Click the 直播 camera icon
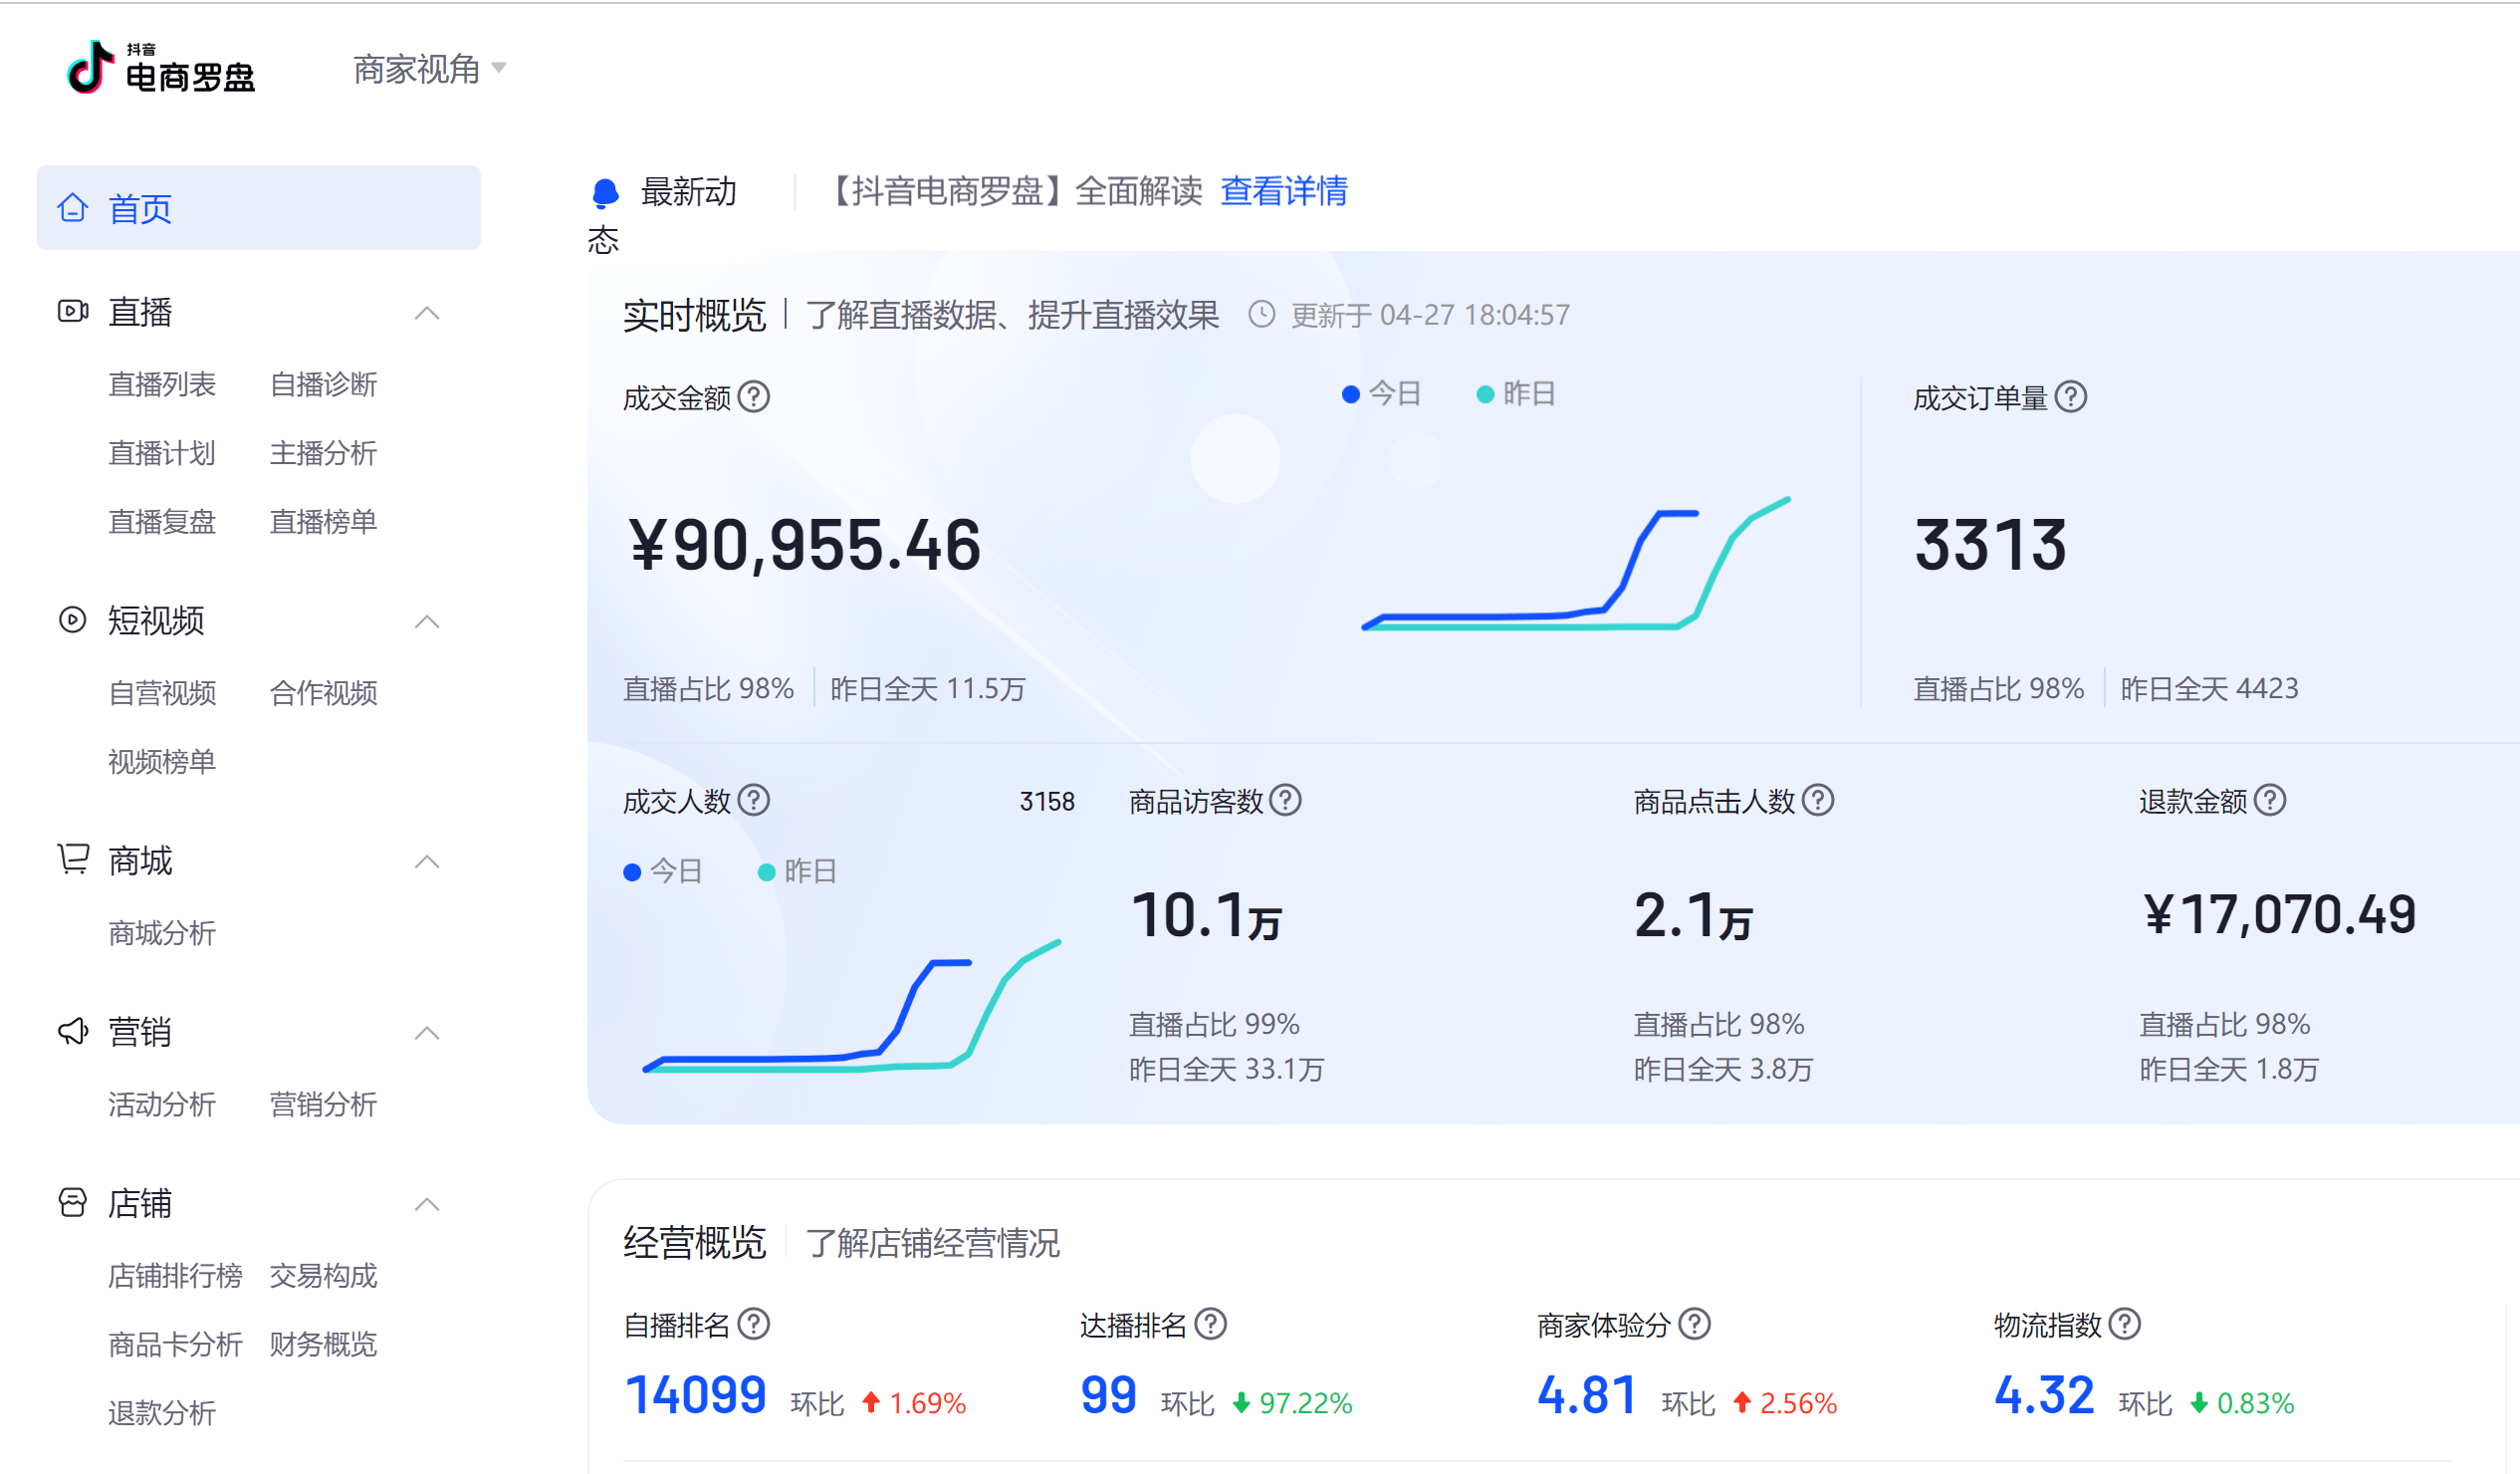2520x1474 pixels. (x=73, y=311)
